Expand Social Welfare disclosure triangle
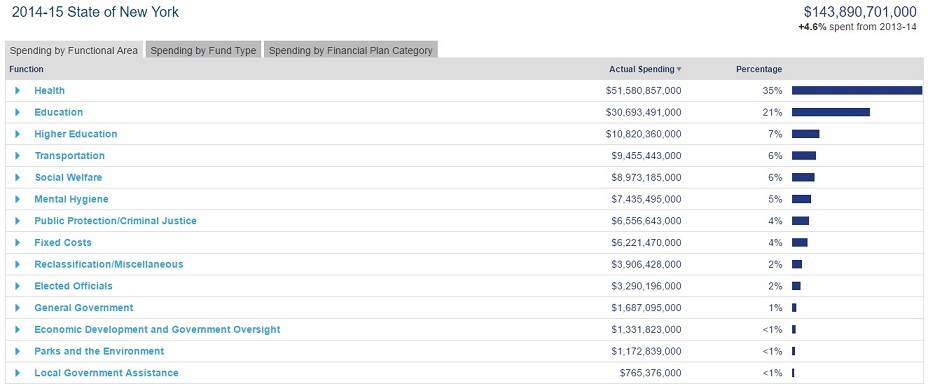 pos(18,177)
